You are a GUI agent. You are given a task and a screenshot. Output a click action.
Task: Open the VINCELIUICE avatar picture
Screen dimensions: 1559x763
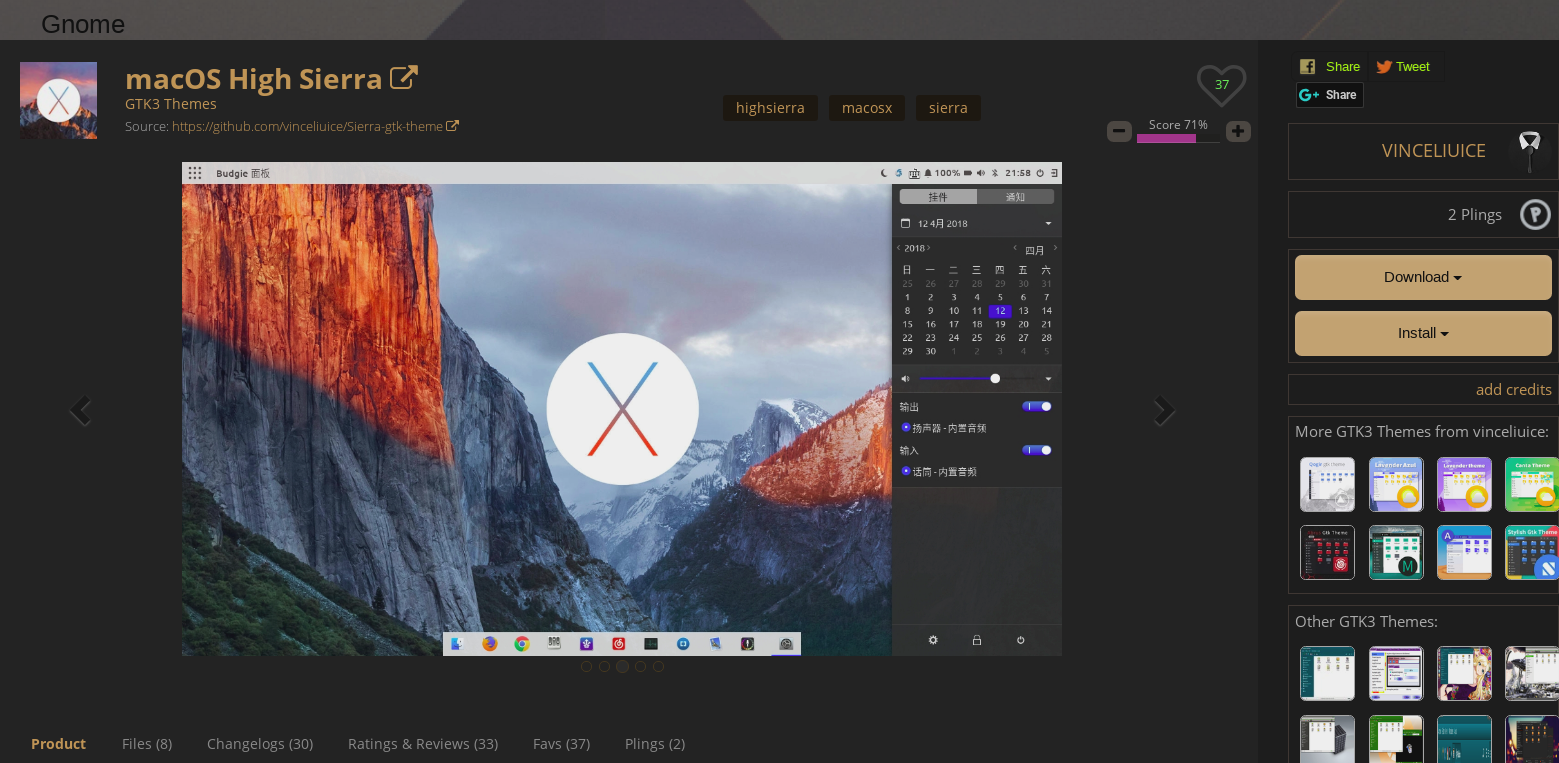tap(1529, 151)
